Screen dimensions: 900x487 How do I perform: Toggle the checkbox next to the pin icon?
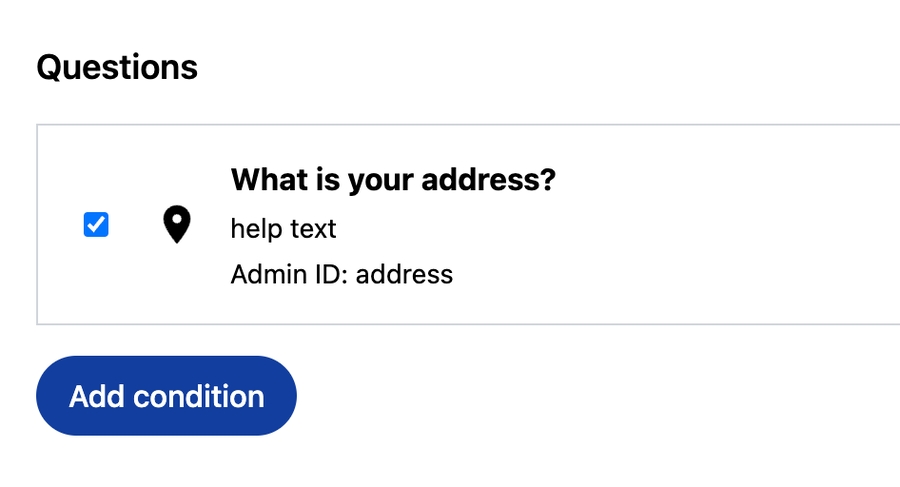96,225
